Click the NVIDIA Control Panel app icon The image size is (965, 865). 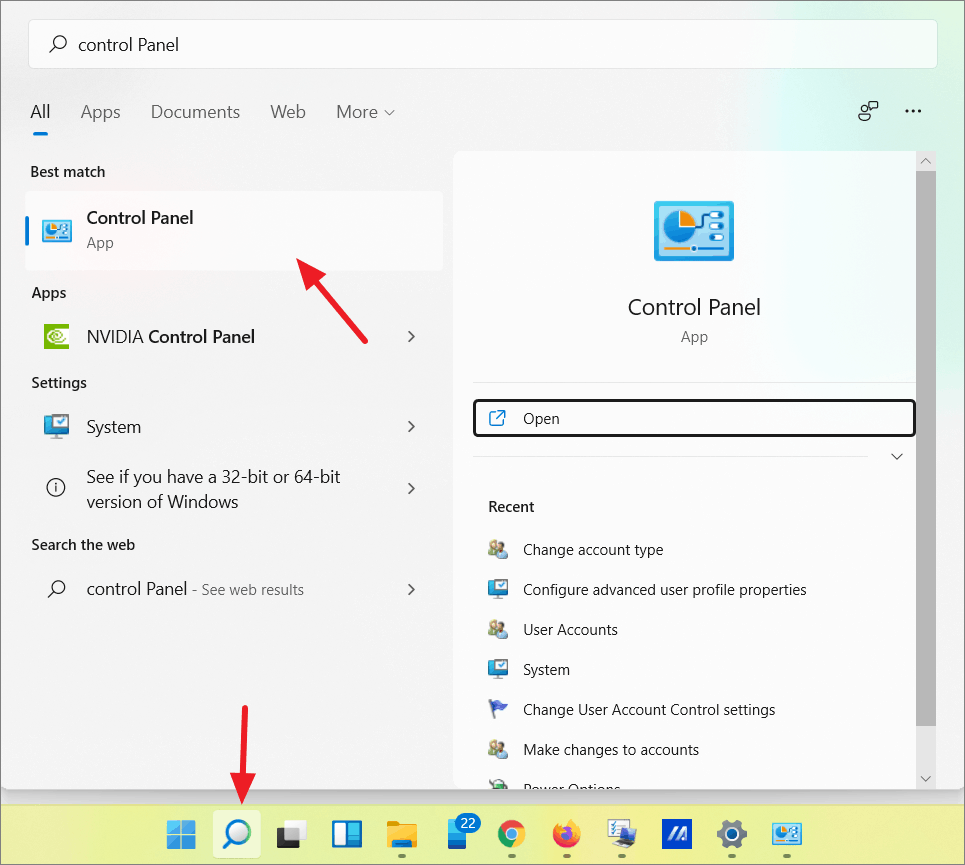point(57,337)
